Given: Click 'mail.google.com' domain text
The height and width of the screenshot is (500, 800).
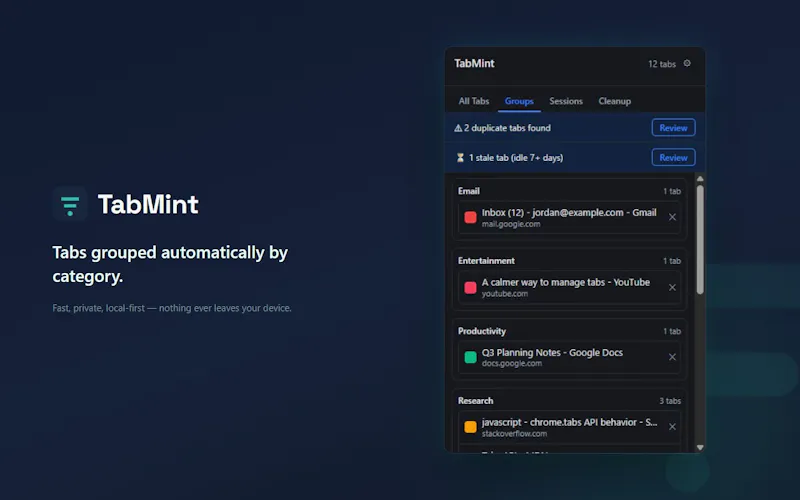Looking at the screenshot, I should [x=511, y=224].
